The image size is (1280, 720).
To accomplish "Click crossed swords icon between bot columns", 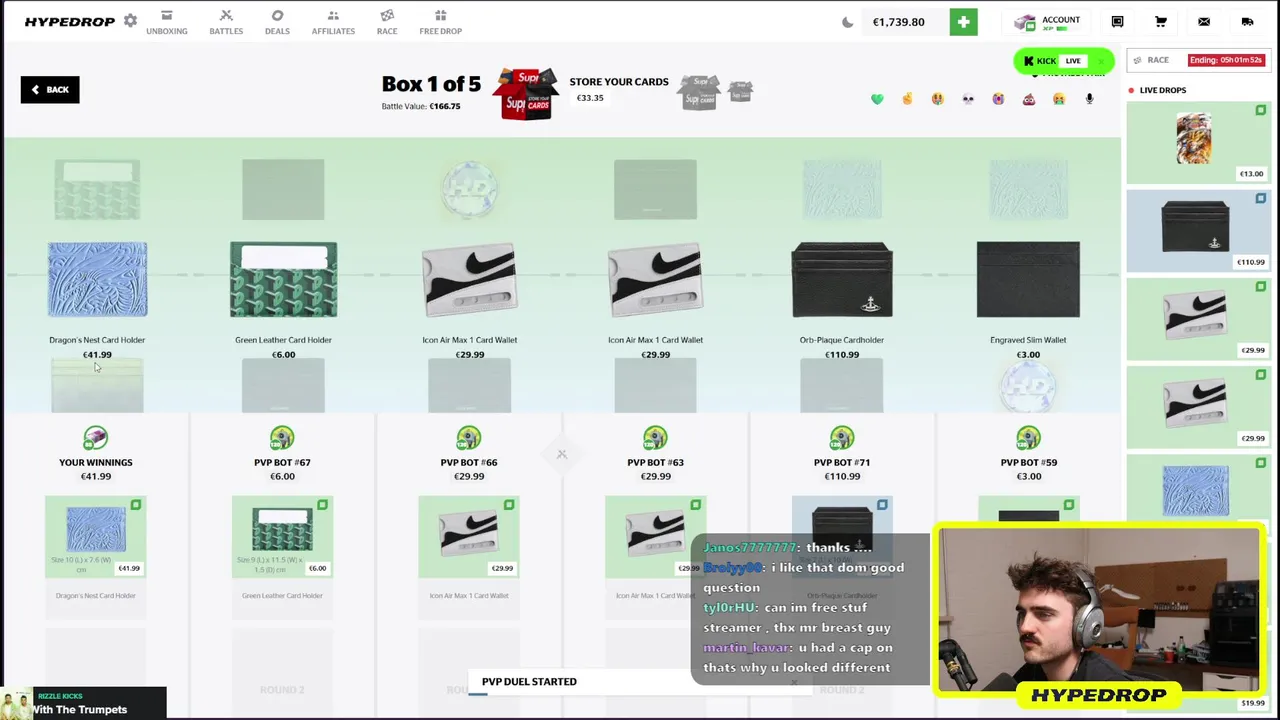I will (x=562, y=455).
